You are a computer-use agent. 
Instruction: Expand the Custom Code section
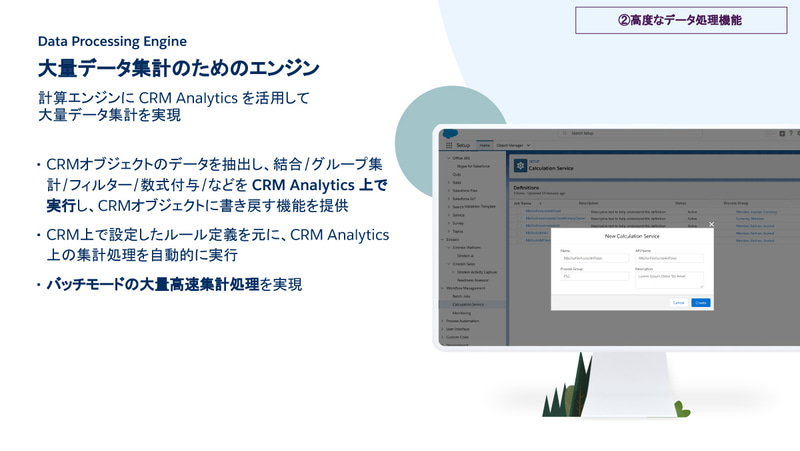click(x=442, y=337)
